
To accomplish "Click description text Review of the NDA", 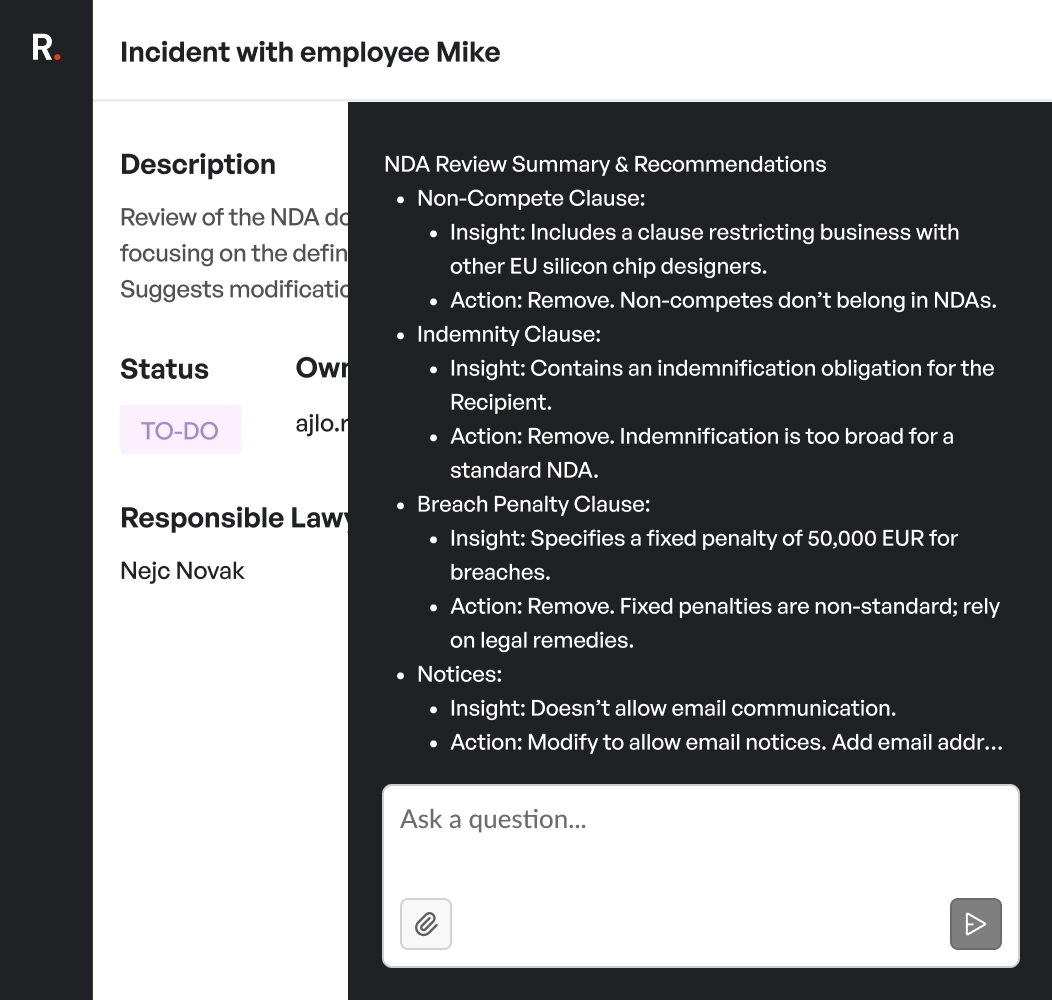I will pos(234,253).
